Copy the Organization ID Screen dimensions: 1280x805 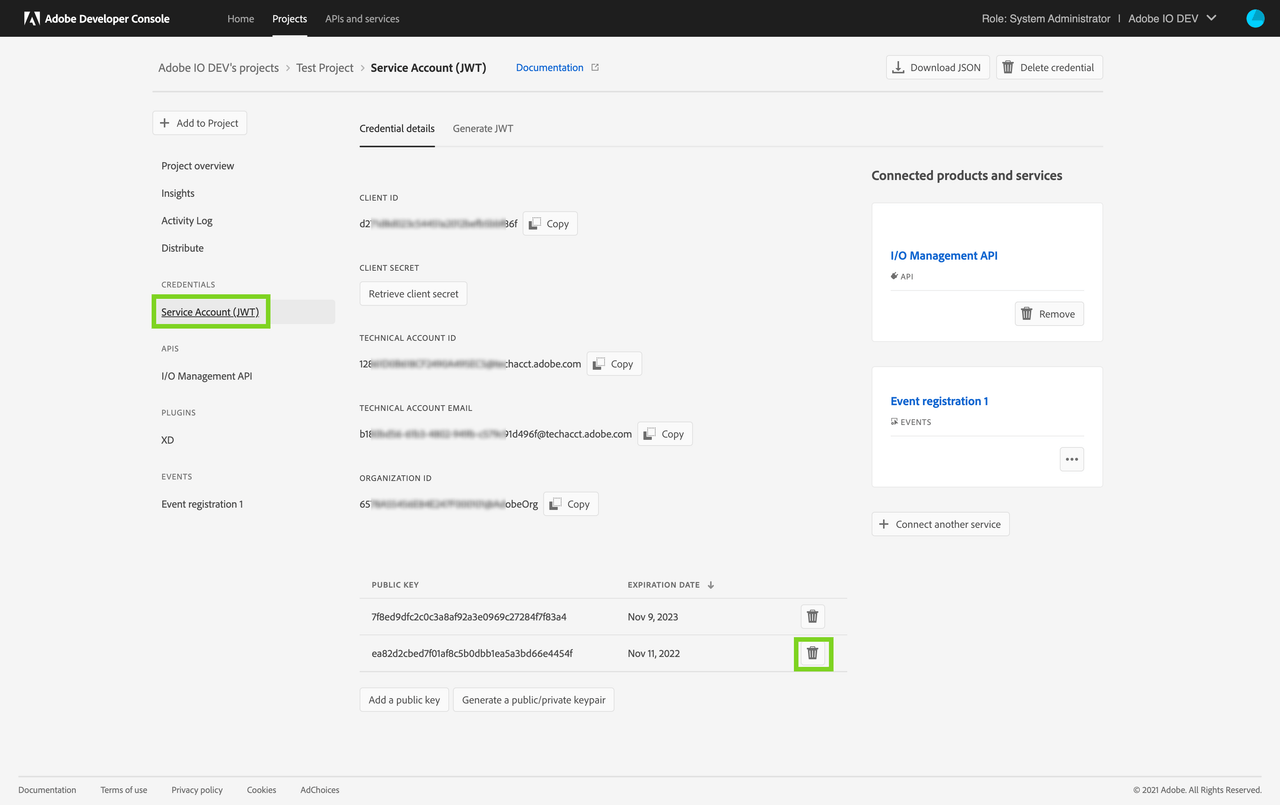coord(571,504)
